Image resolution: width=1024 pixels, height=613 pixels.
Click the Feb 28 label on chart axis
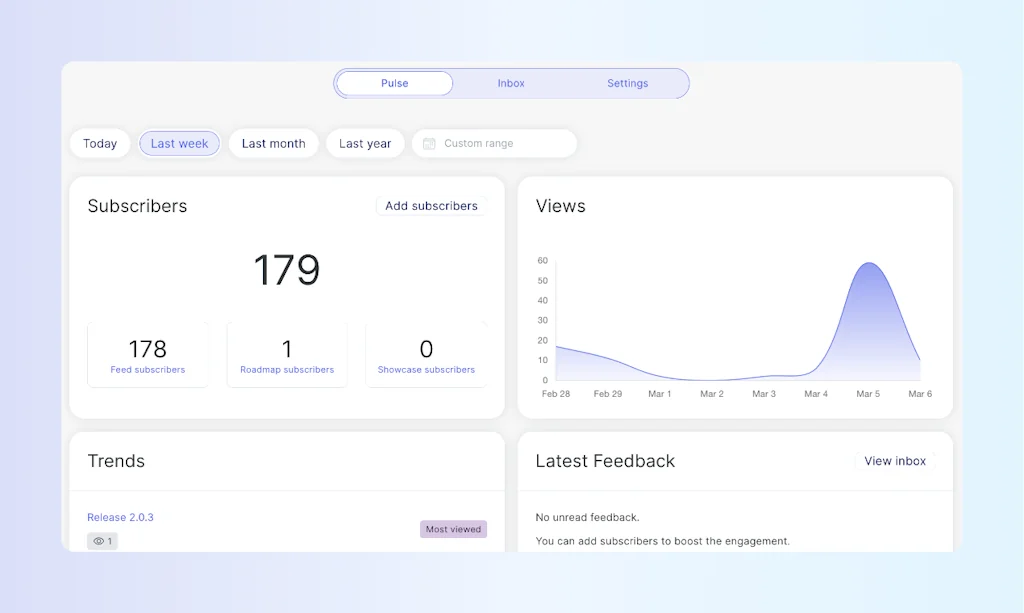click(x=556, y=394)
